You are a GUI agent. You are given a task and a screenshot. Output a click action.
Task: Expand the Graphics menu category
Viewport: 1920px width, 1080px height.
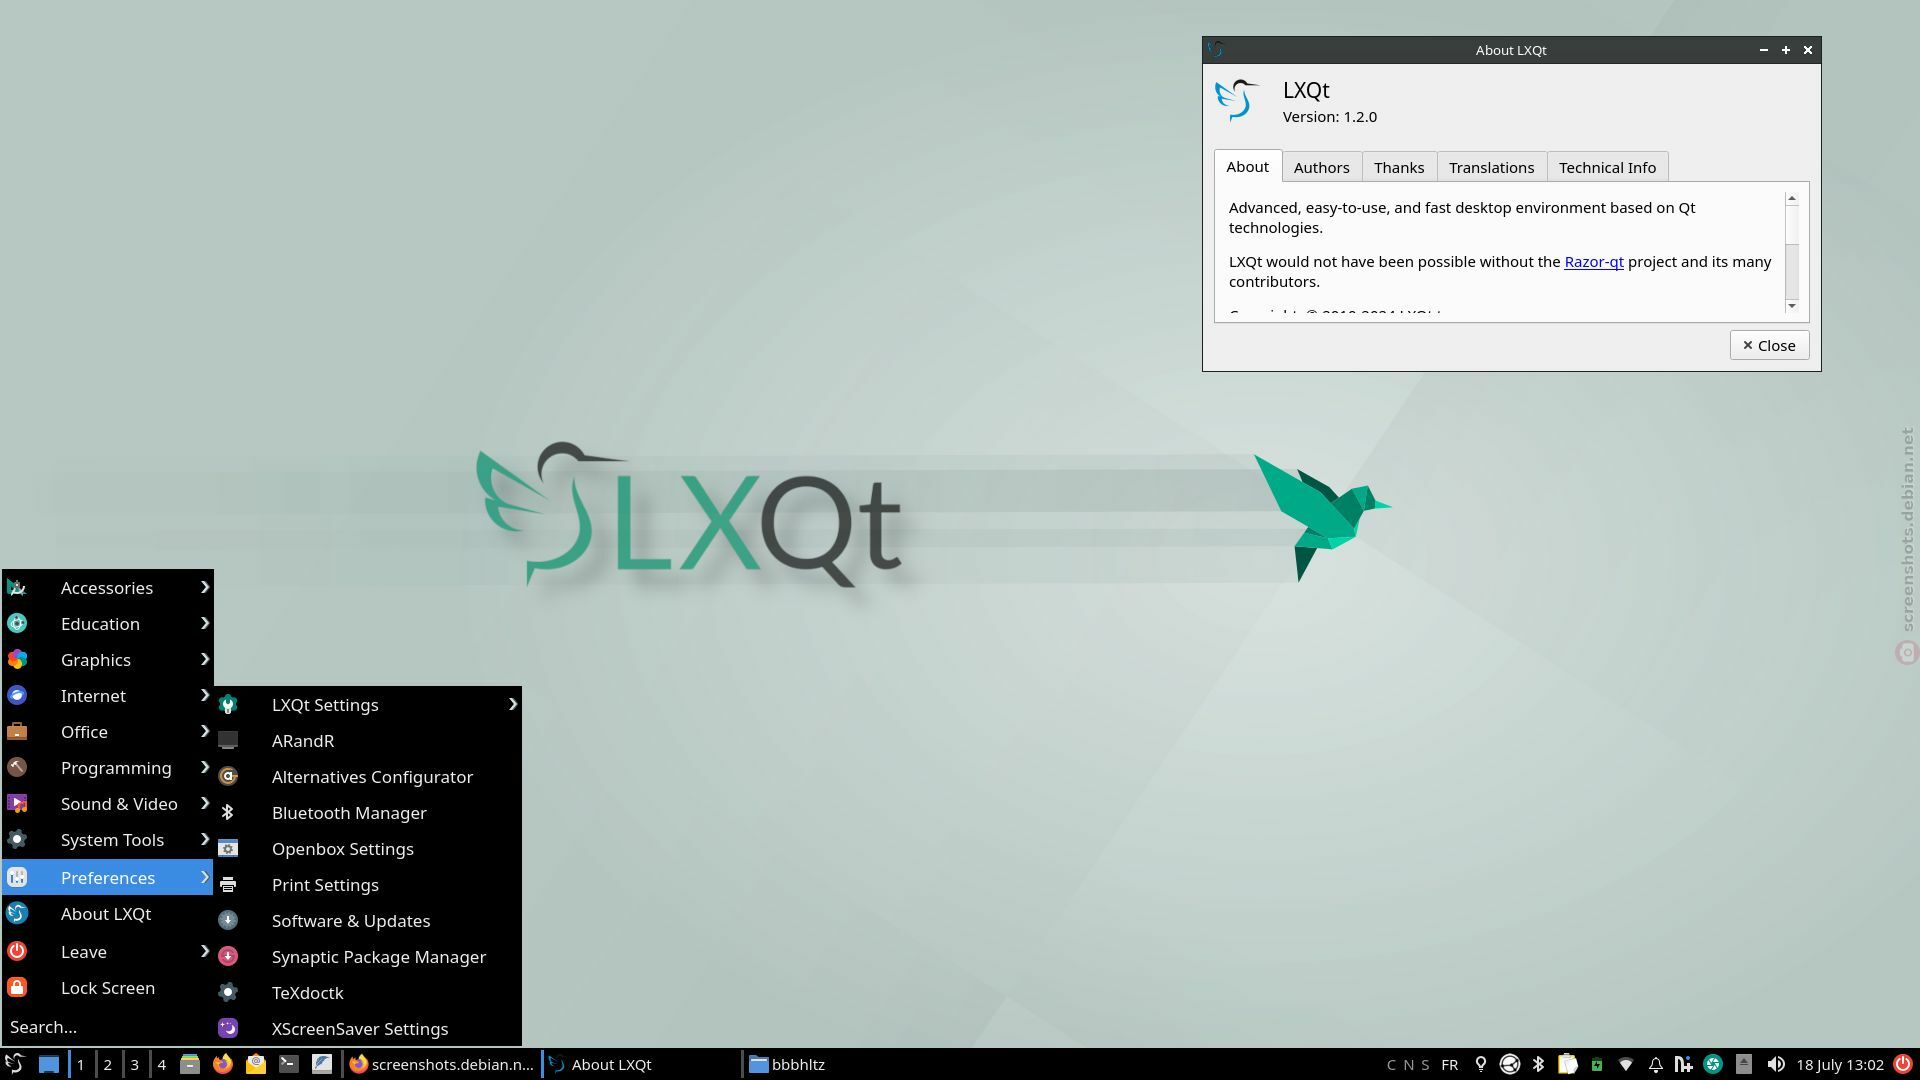point(107,660)
